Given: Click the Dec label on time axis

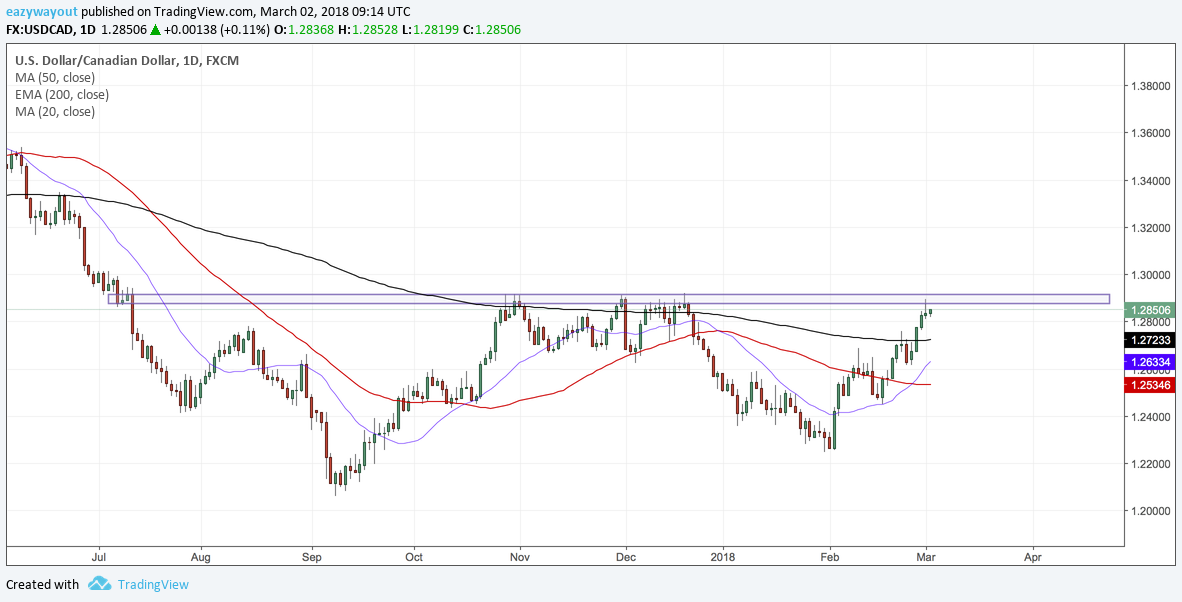Looking at the screenshot, I should pos(626,558).
